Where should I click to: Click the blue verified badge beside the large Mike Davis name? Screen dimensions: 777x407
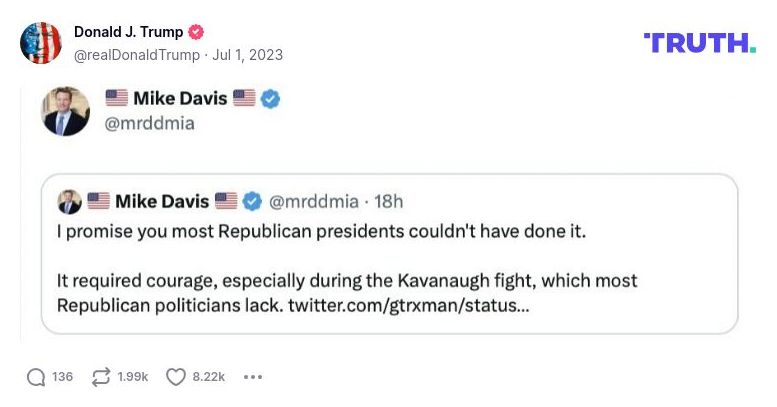(270, 98)
